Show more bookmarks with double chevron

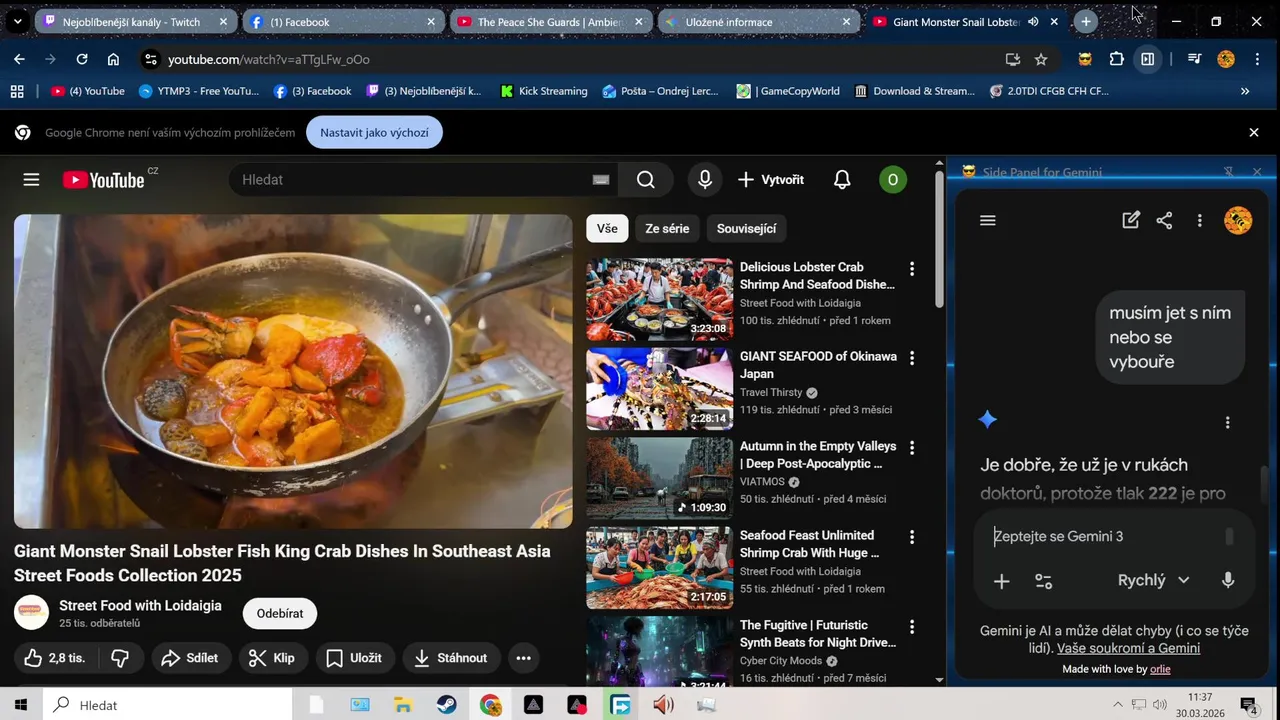[1245, 91]
